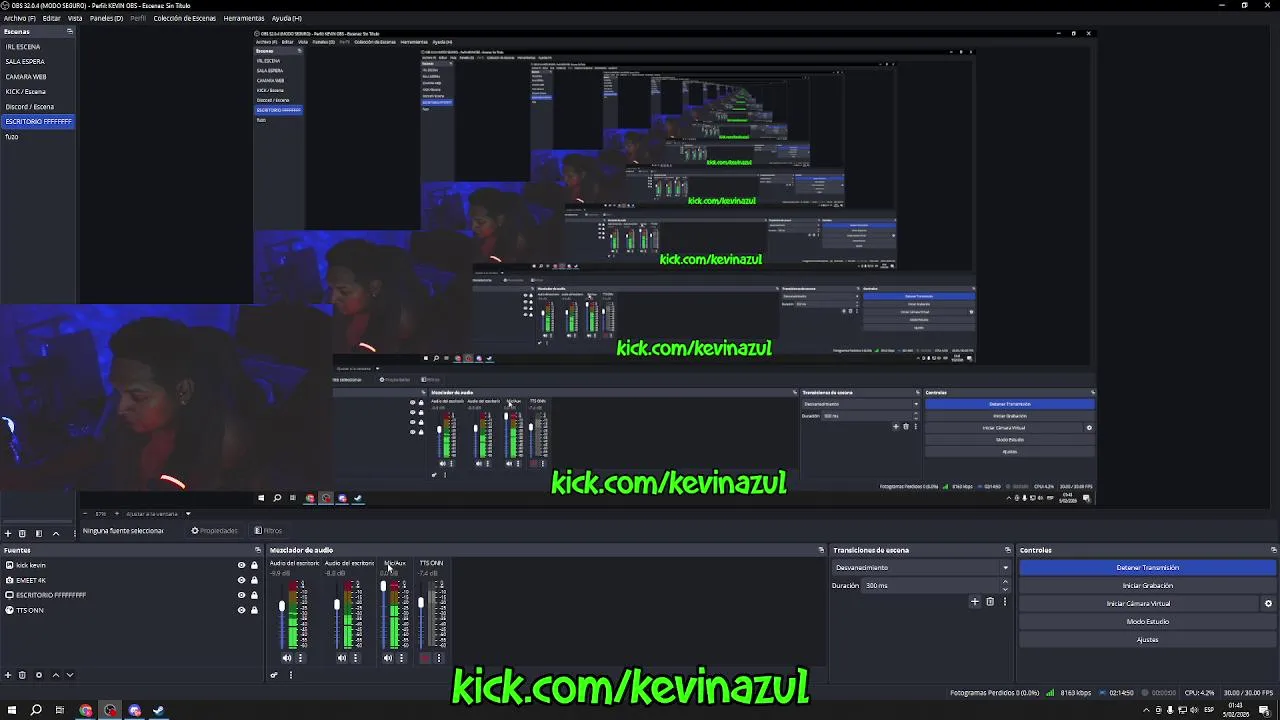Image resolution: width=1280 pixels, height=720 pixels.
Task: Open Propiedades button above the Fuentes panel
Action: (214, 531)
